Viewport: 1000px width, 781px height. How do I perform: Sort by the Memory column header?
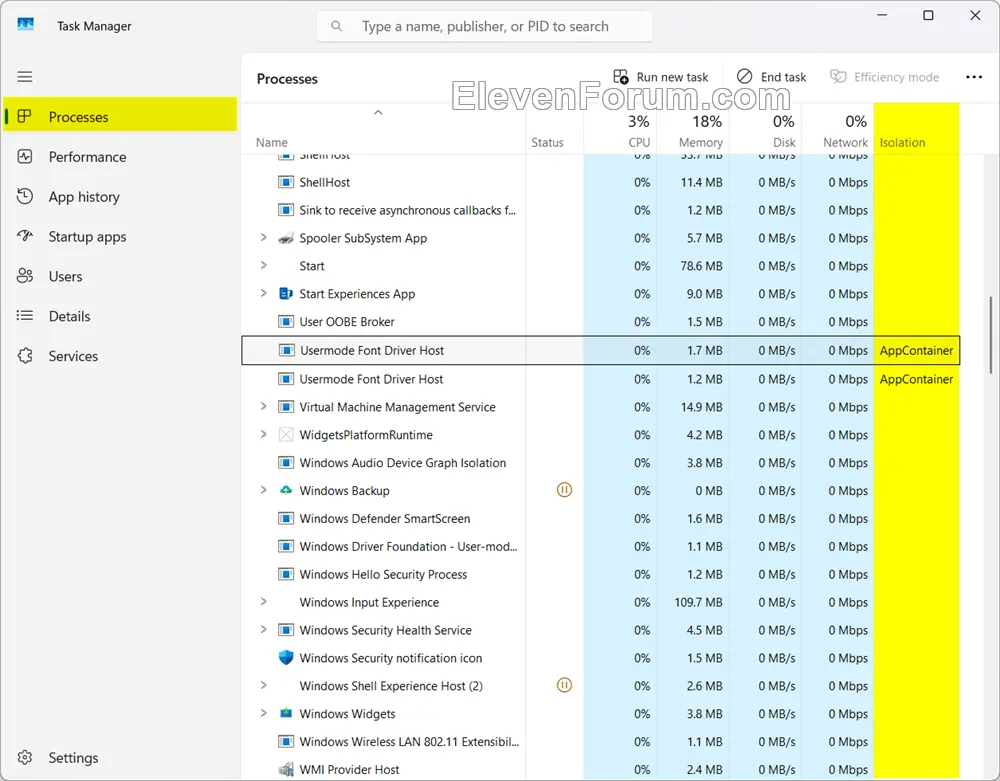[693, 129]
